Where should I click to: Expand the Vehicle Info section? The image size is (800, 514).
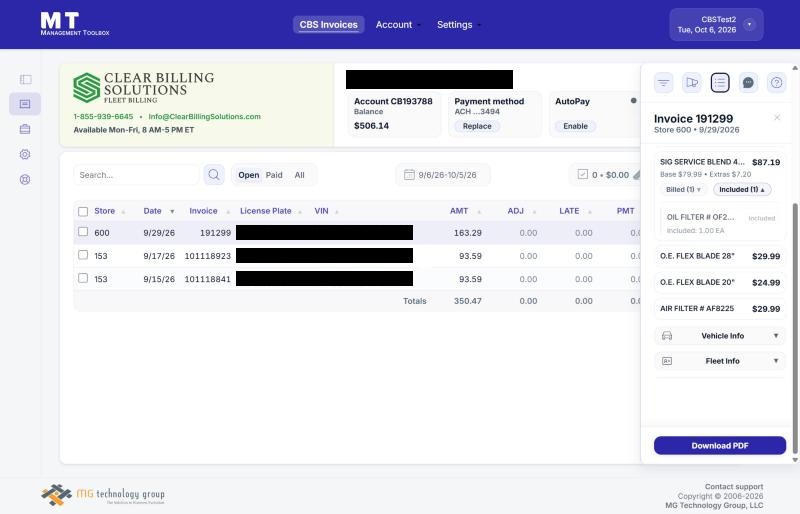click(720, 336)
